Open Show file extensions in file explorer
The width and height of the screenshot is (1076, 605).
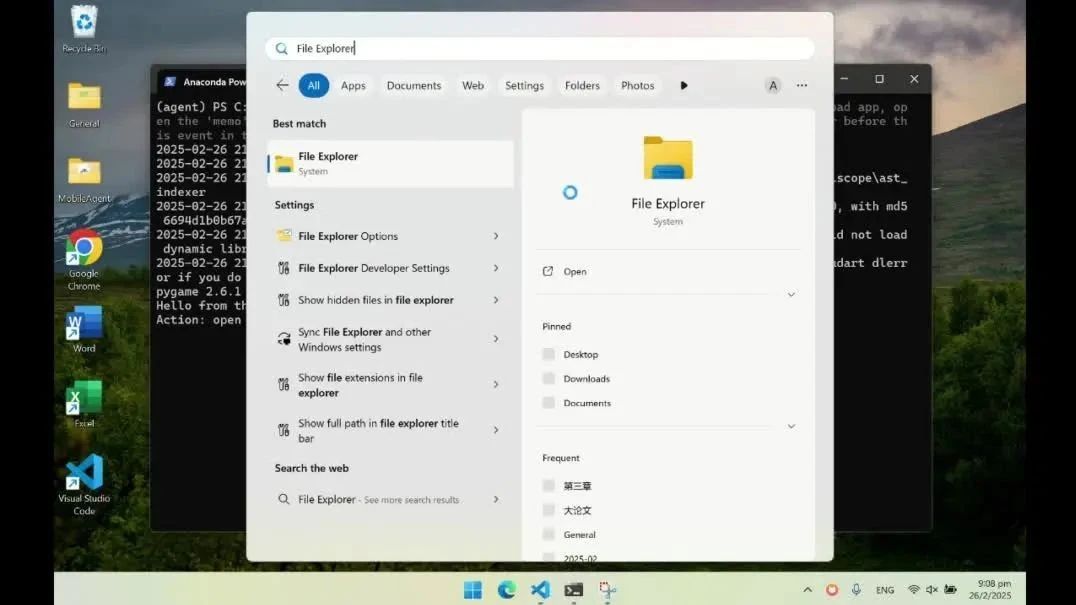point(390,385)
